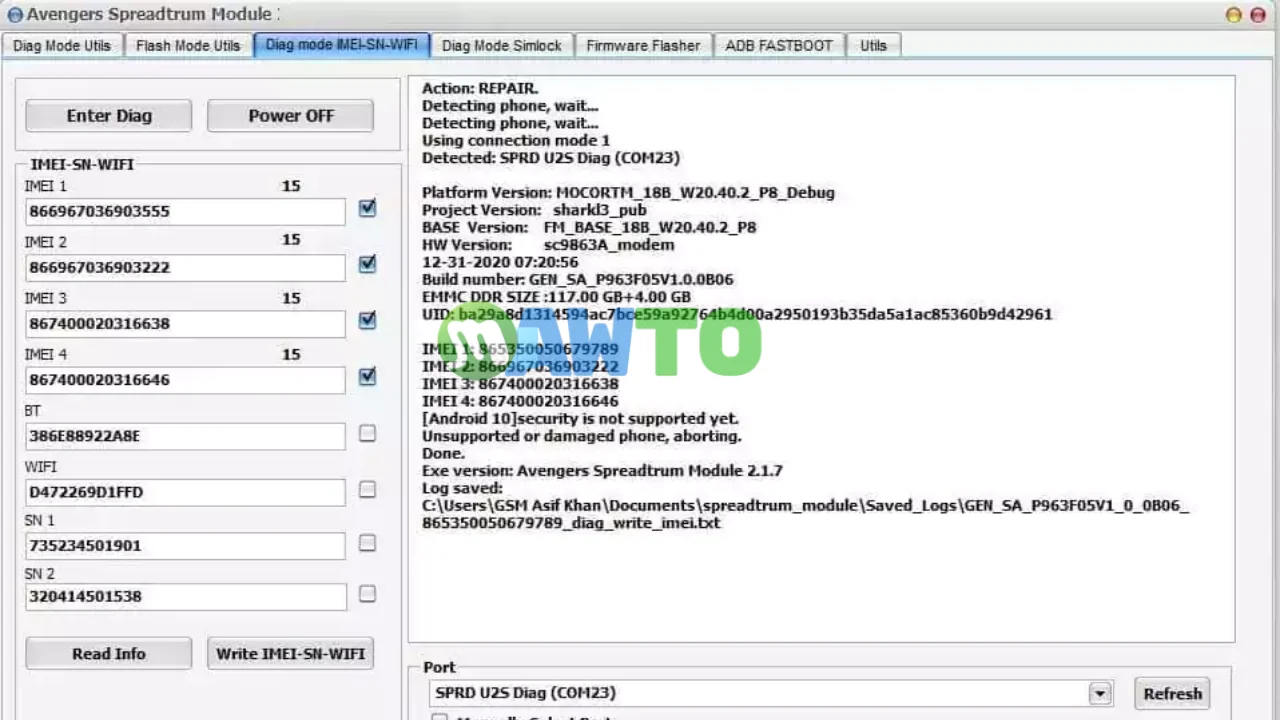This screenshot has width=1280, height=720.
Task: Focus the SN 2 input field
Action: [x=186, y=597]
